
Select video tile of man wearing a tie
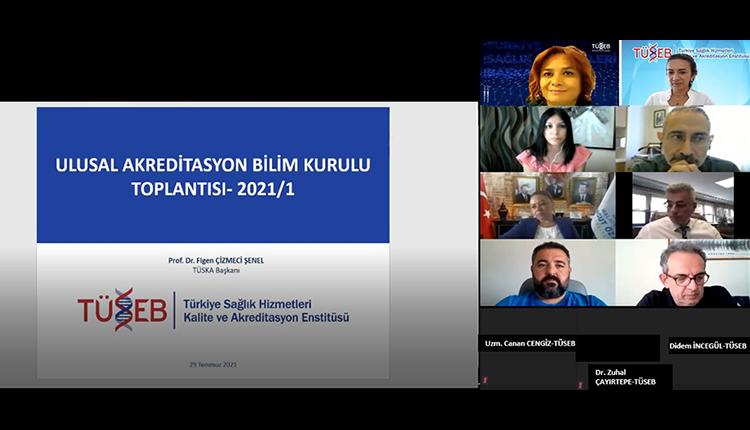click(683, 206)
